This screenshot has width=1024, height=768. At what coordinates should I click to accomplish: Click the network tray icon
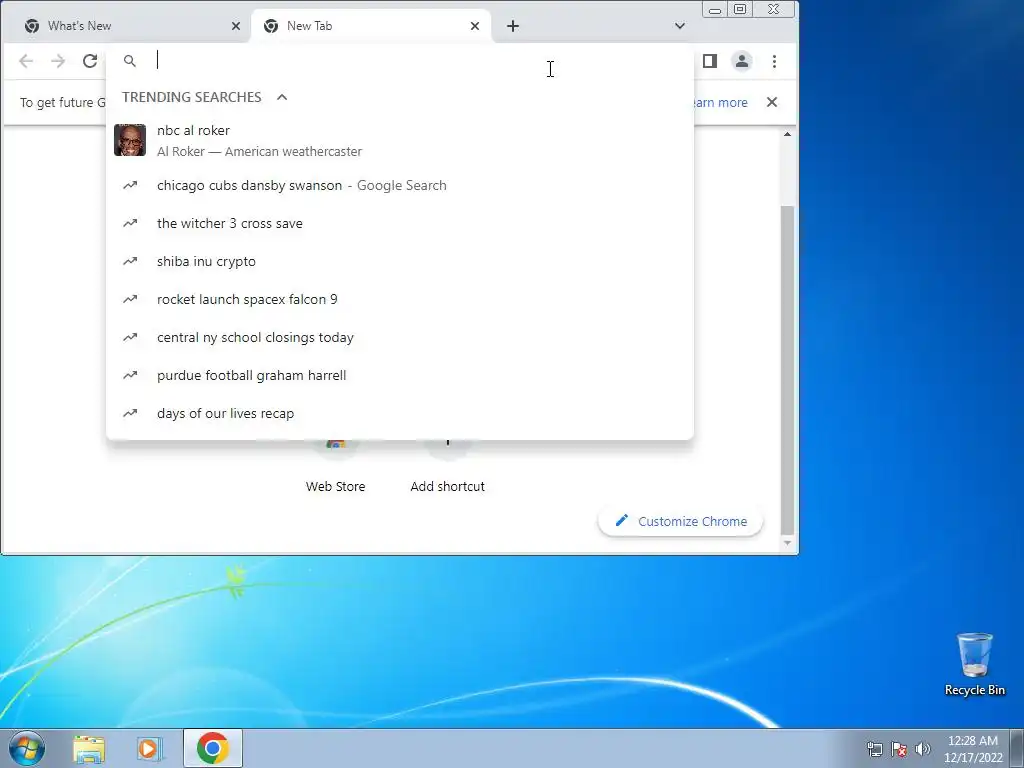874,749
